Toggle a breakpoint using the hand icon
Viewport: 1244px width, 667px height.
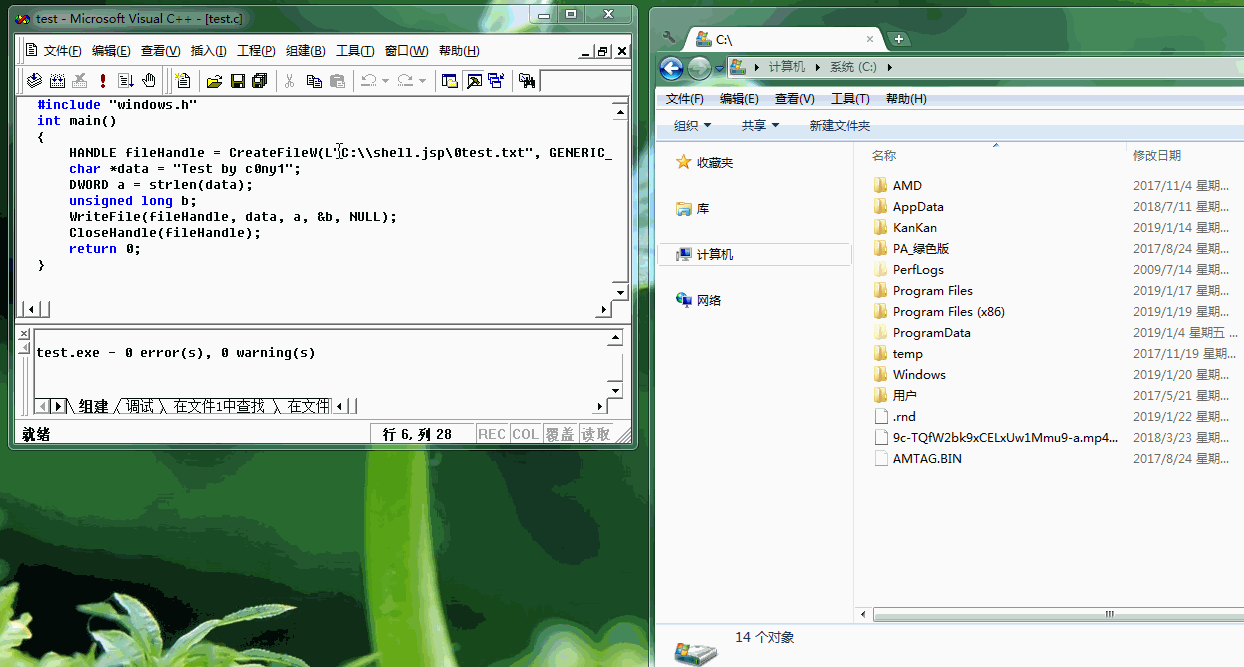click(x=149, y=81)
